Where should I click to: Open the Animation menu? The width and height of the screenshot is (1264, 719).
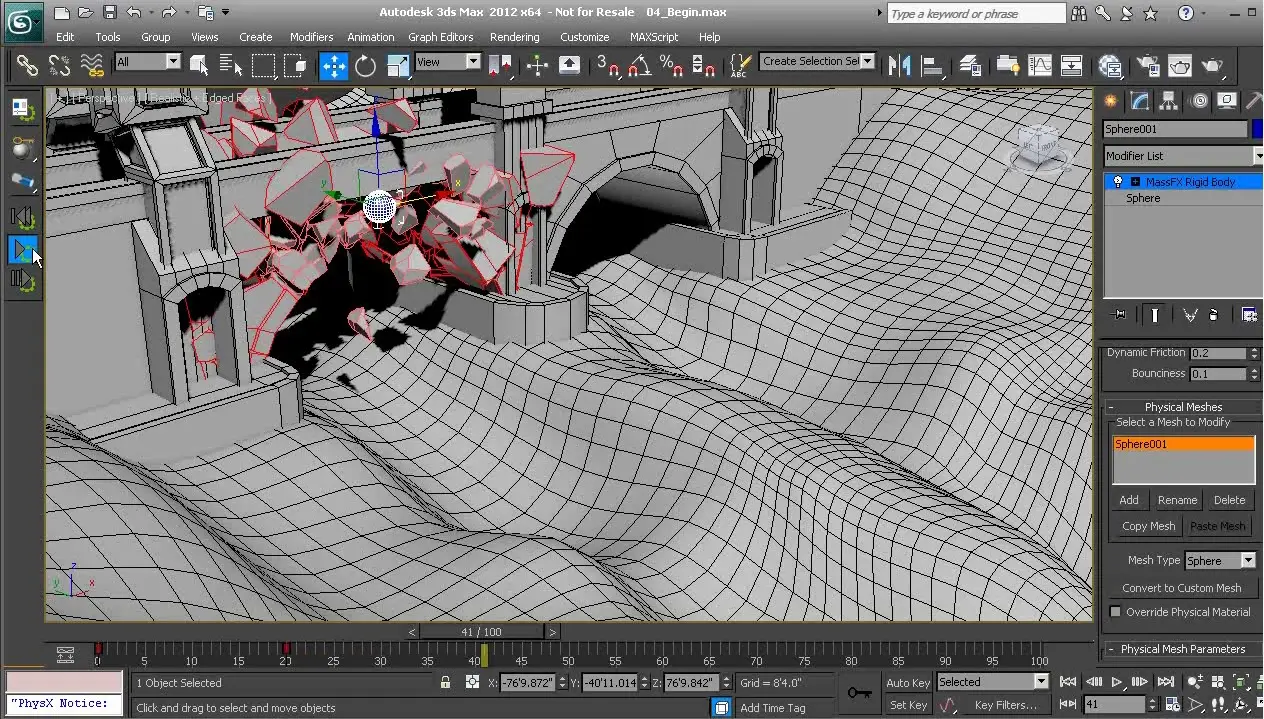pyautogui.click(x=370, y=37)
